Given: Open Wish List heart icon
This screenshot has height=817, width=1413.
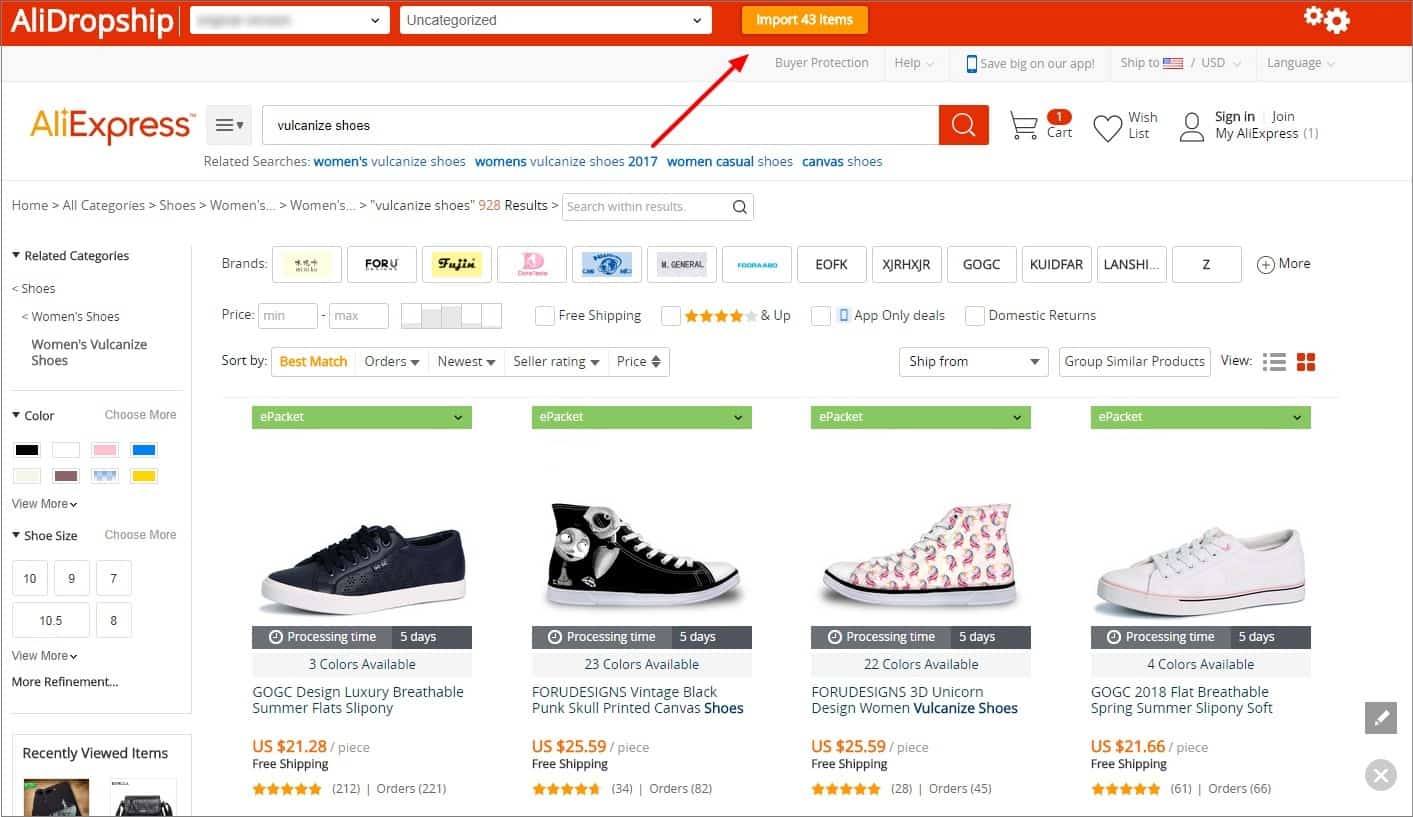Looking at the screenshot, I should pos(1107,128).
